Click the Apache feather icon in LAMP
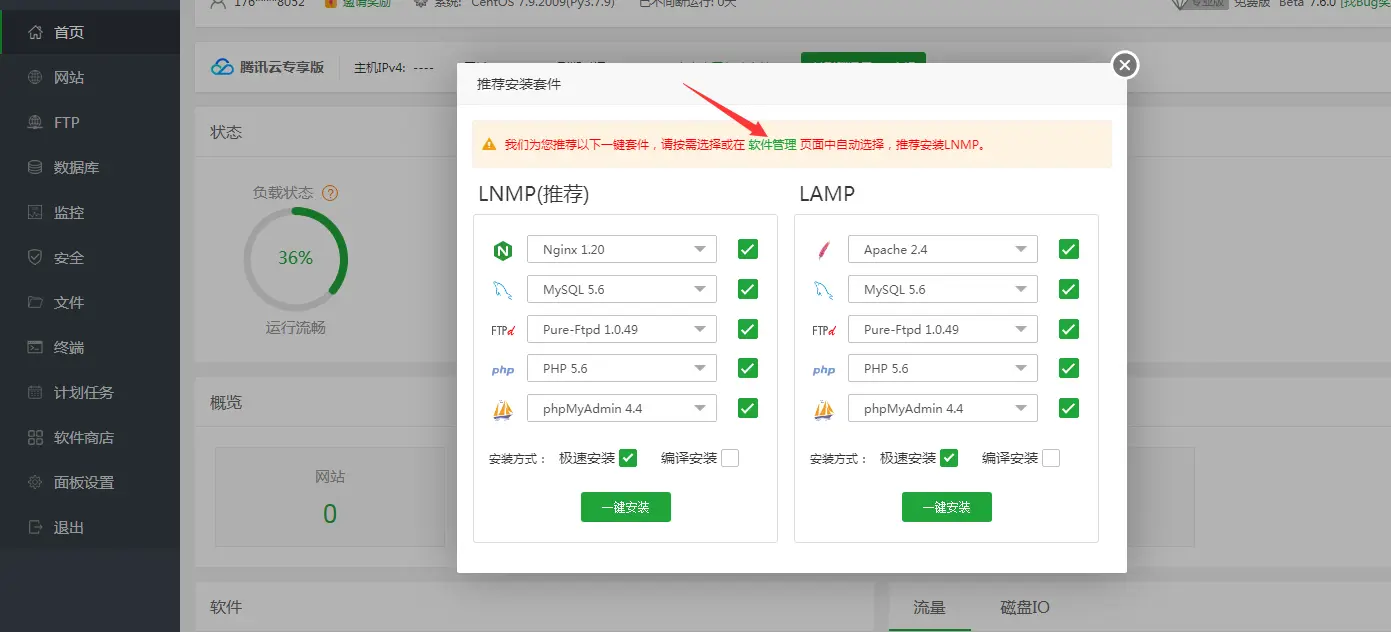1391x632 pixels. point(824,250)
